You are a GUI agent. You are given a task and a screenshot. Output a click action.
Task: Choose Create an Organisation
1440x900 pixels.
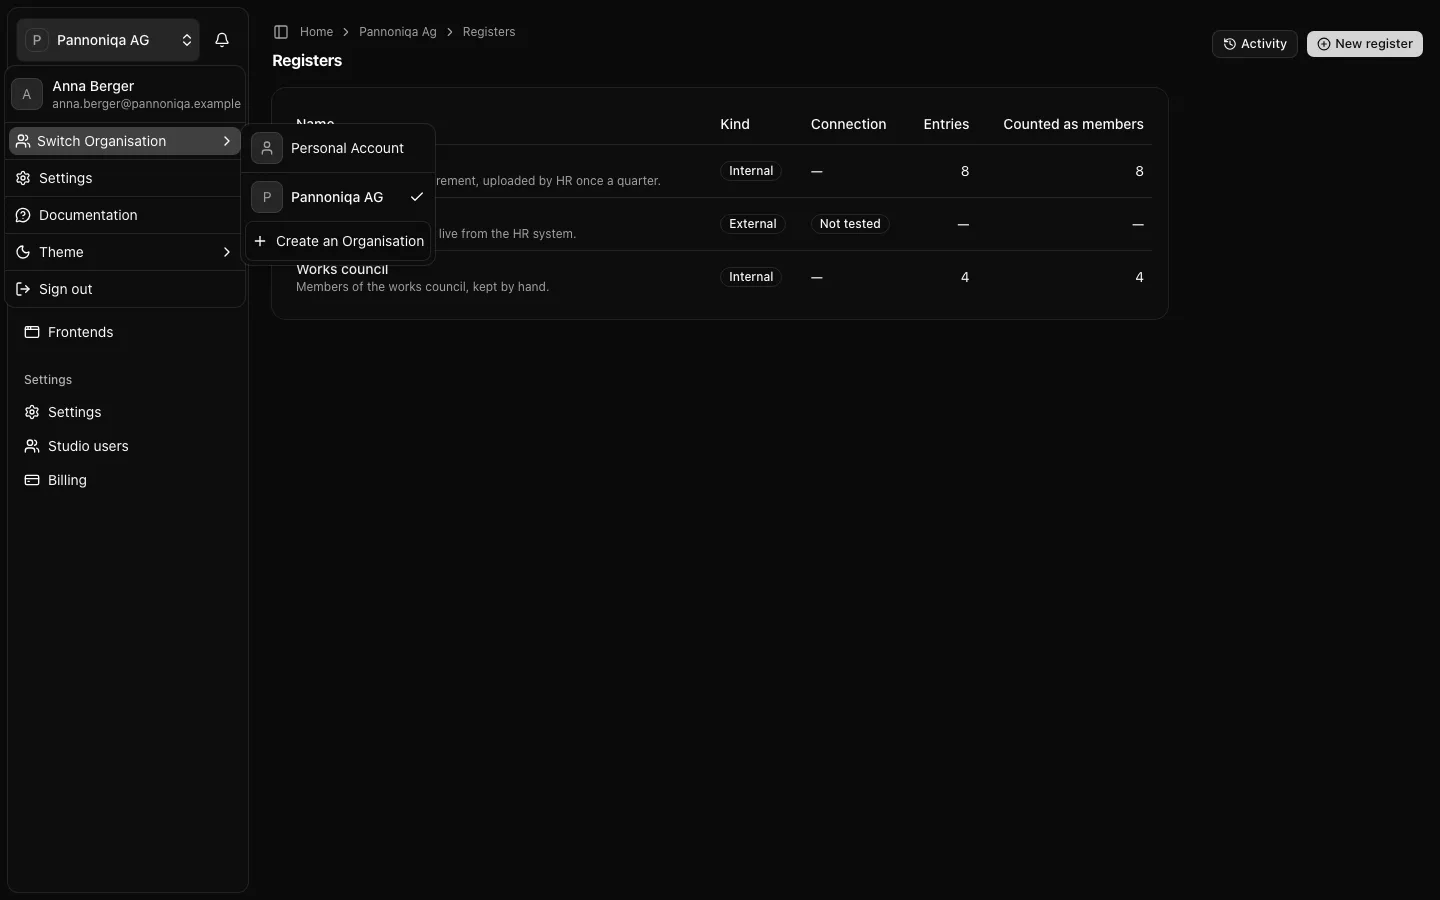[338, 241]
